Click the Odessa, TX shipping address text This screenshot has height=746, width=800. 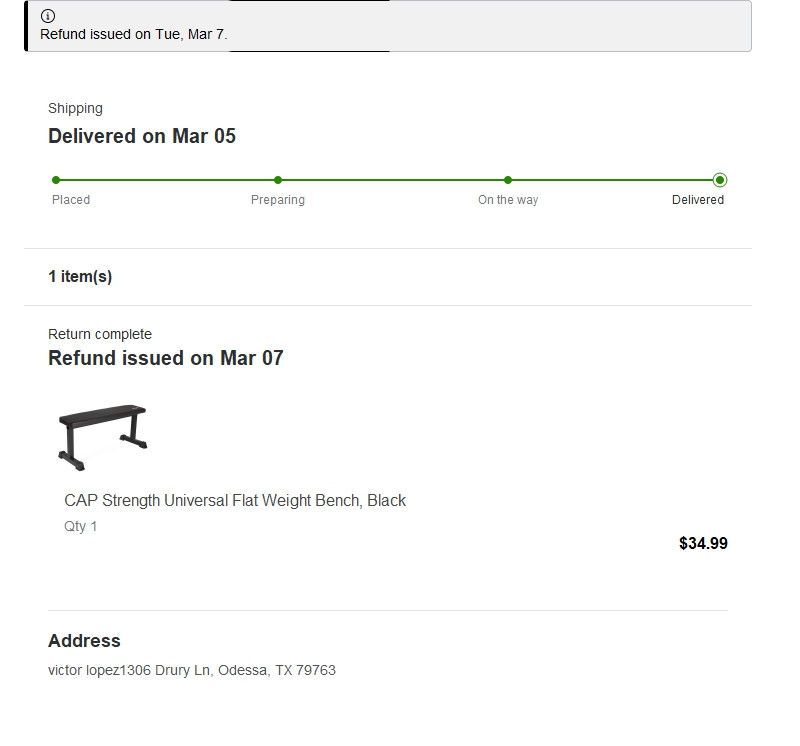(x=192, y=670)
